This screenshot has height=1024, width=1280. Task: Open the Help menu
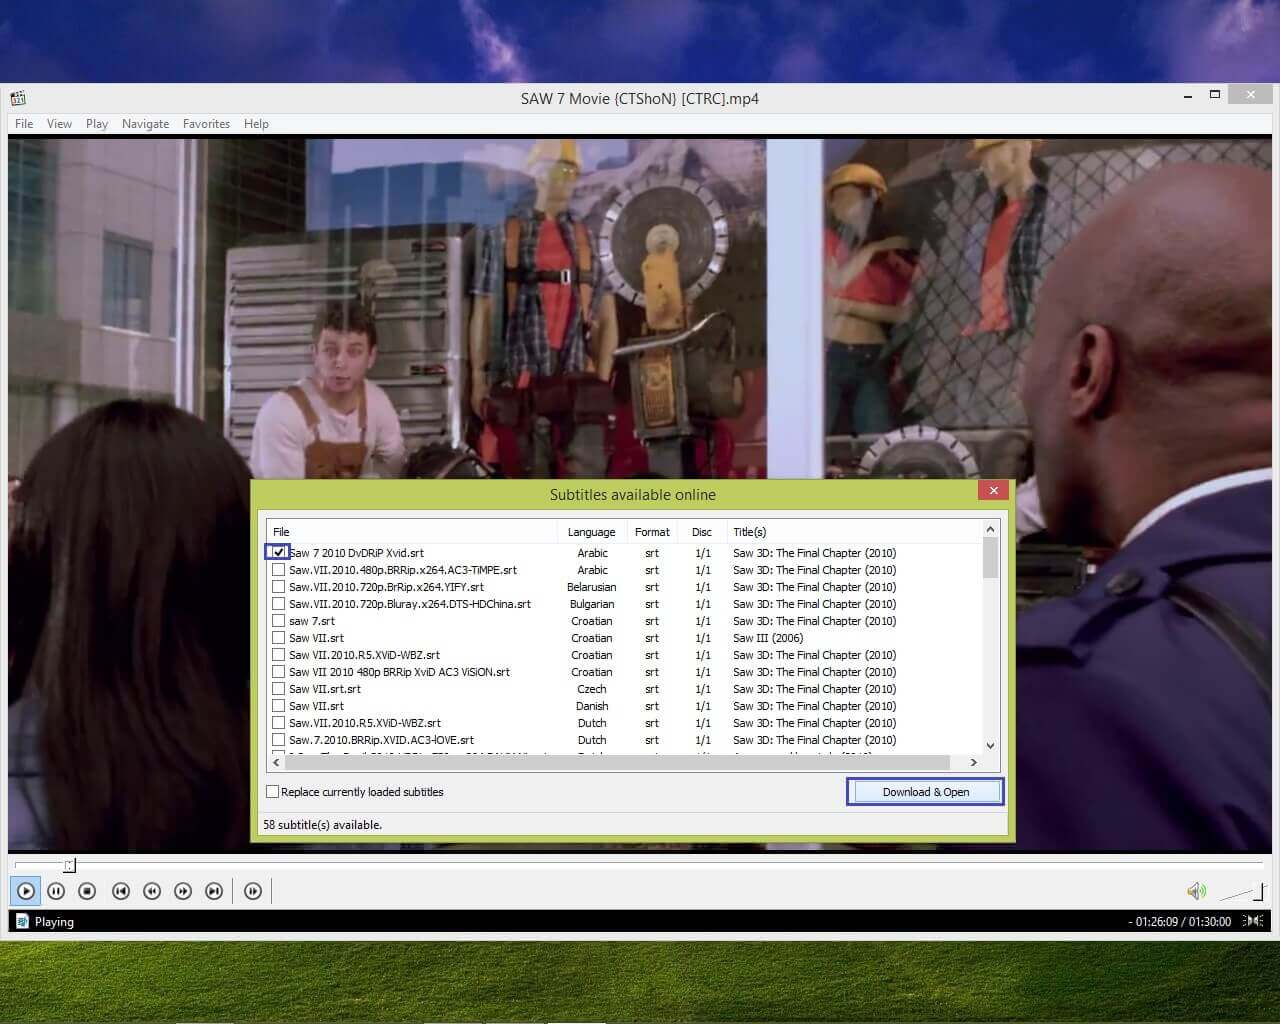pos(256,123)
